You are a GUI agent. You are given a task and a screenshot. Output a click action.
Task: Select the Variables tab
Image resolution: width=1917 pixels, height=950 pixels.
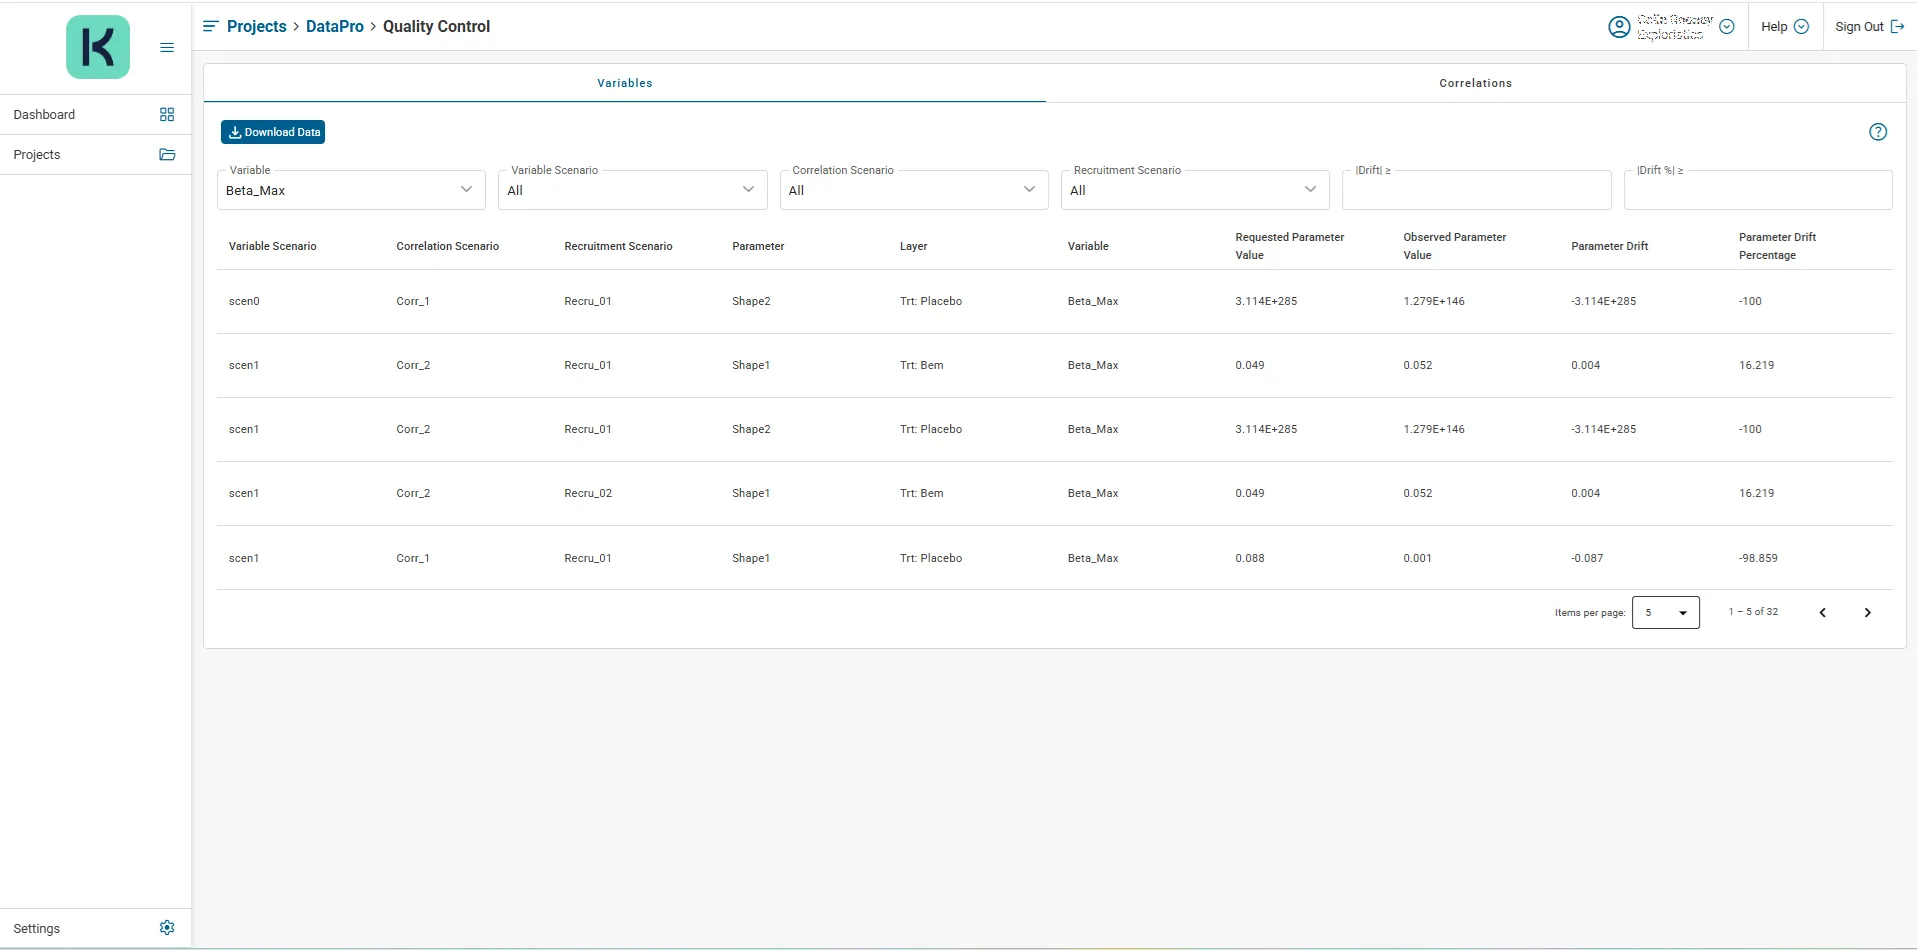[x=625, y=83]
